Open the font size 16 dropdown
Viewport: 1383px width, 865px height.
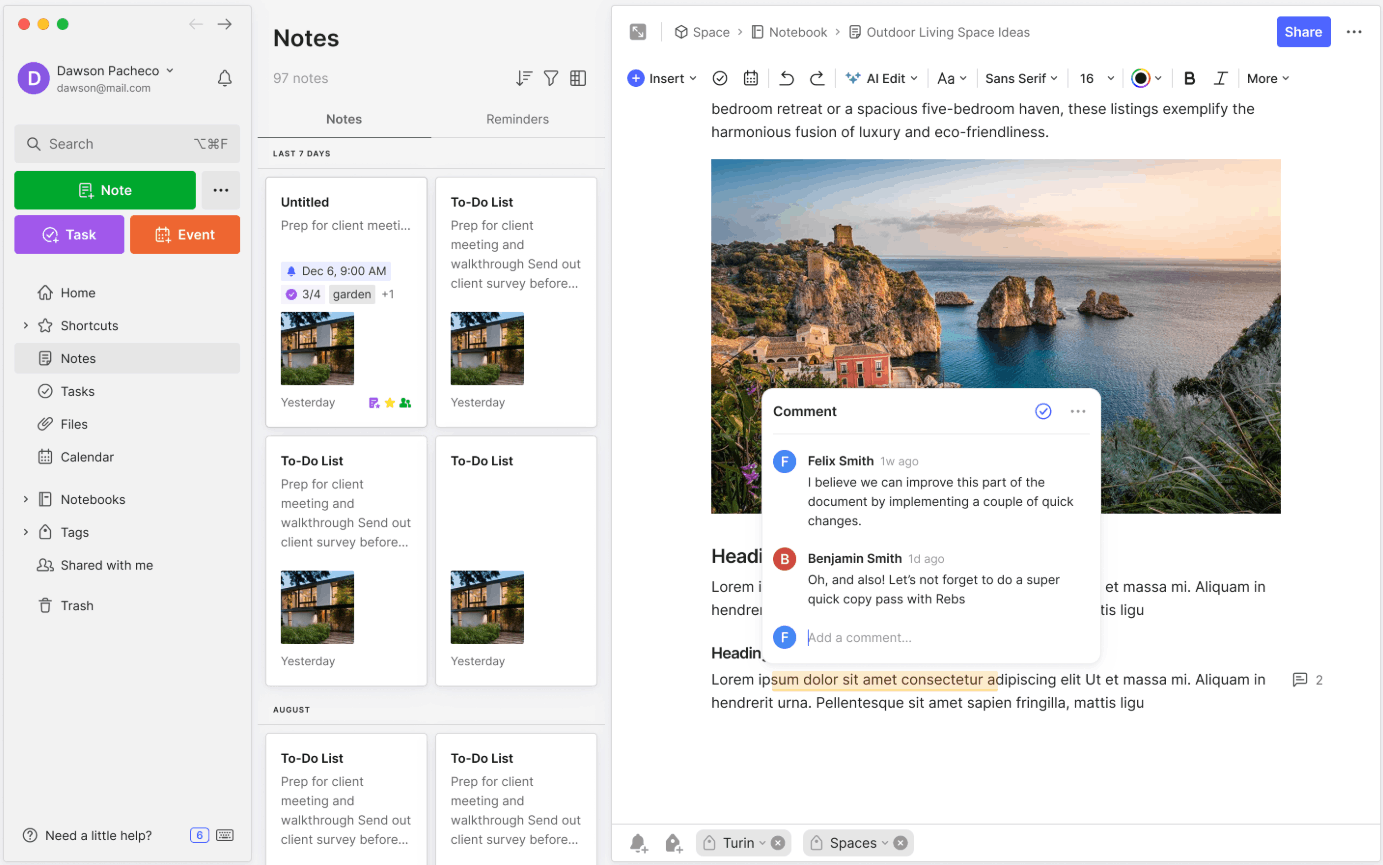click(x=1093, y=77)
